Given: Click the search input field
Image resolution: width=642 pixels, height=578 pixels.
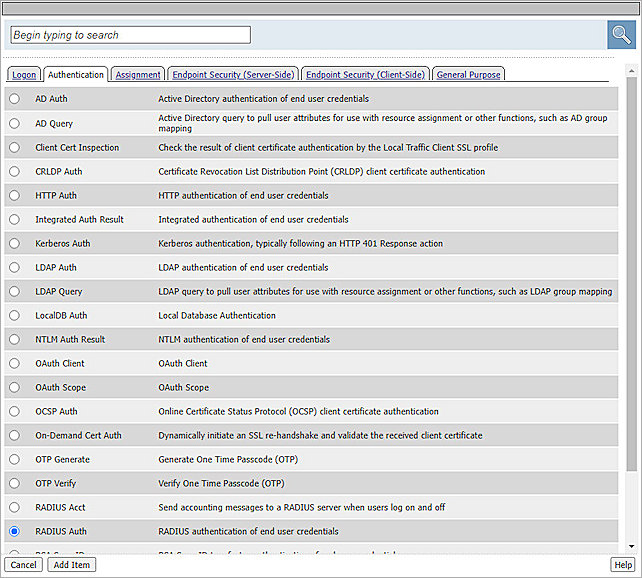Looking at the screenshot, I should (131, 35).
